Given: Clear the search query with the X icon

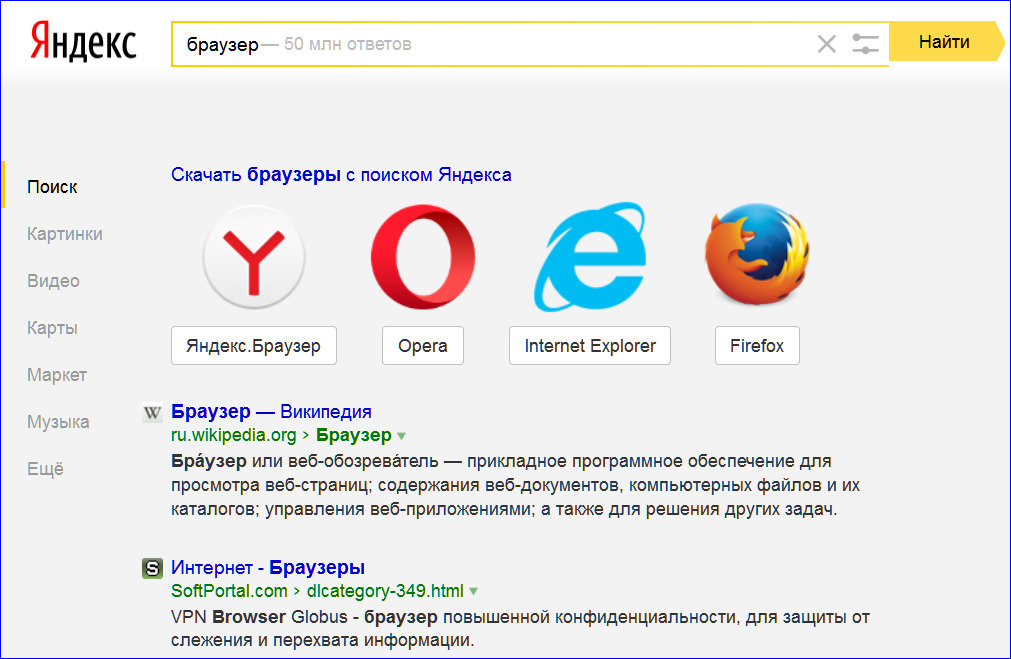Looking at the screenshot, I should [827, 44].
